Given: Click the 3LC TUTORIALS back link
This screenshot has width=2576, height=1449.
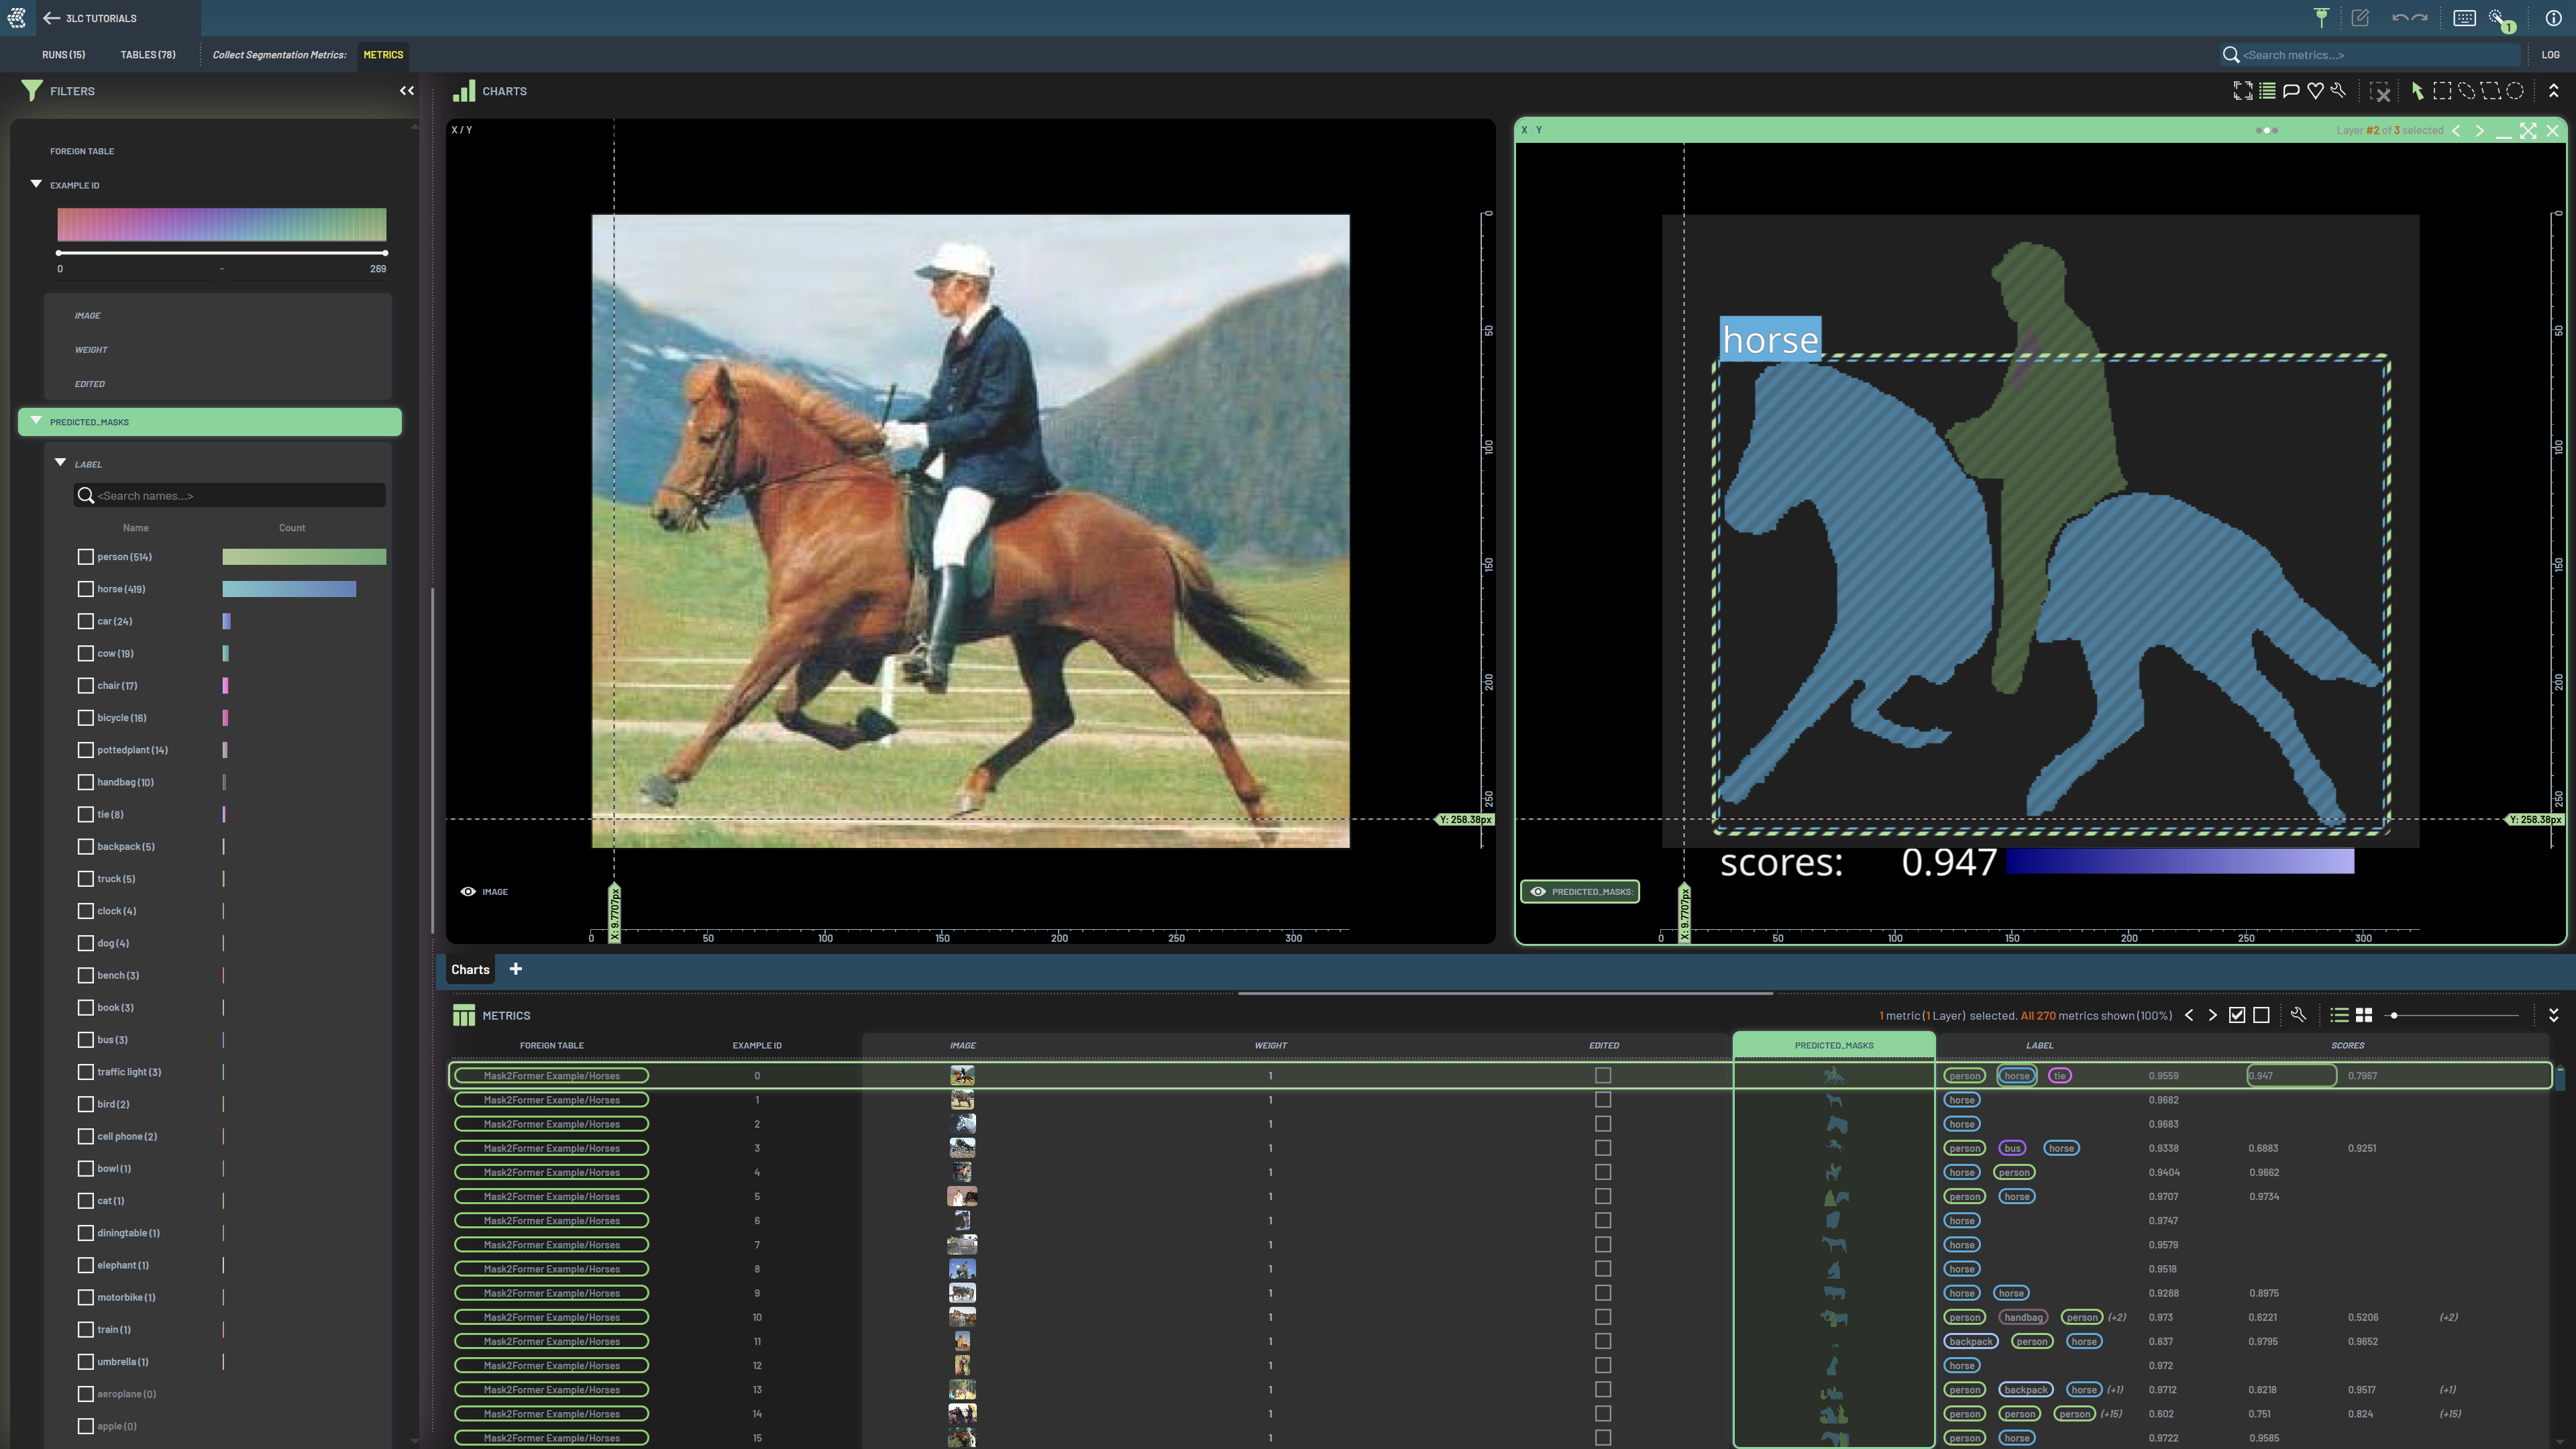Looking at the screenshot, I should click(100, 18).
